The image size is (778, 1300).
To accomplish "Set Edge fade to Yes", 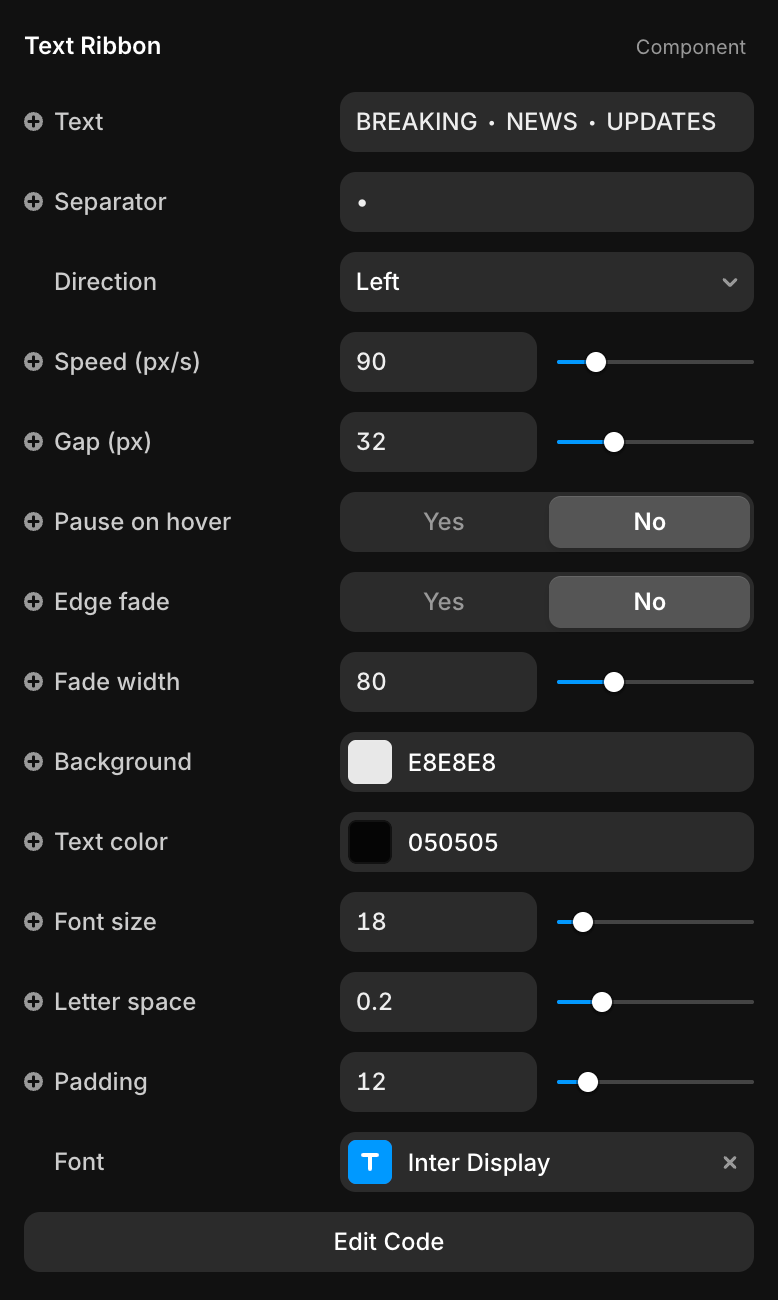I will coord(444,602).
